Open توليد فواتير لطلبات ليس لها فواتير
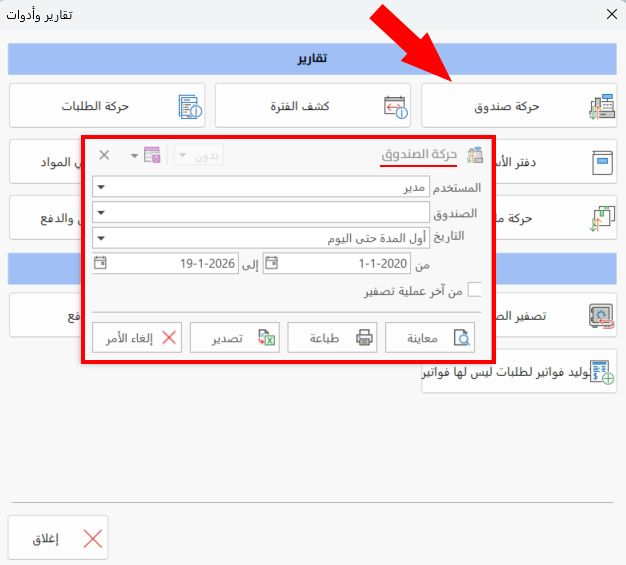The height and width of the screenshot is (565, 626). pyautogui.click(x=519, y=371)
